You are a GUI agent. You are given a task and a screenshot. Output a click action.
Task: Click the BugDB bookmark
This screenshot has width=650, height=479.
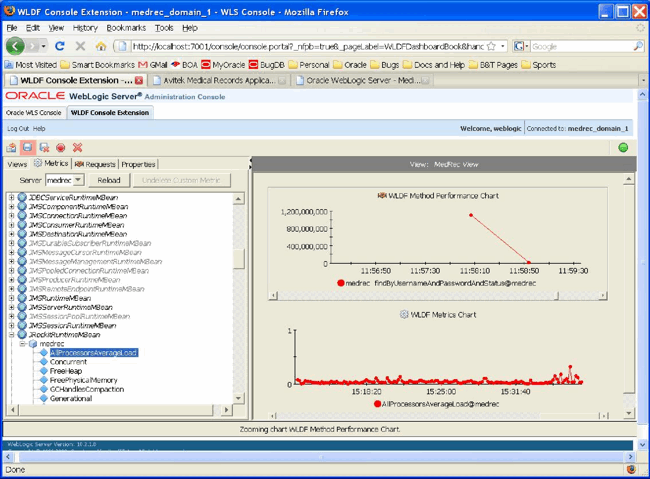point(267,65)
